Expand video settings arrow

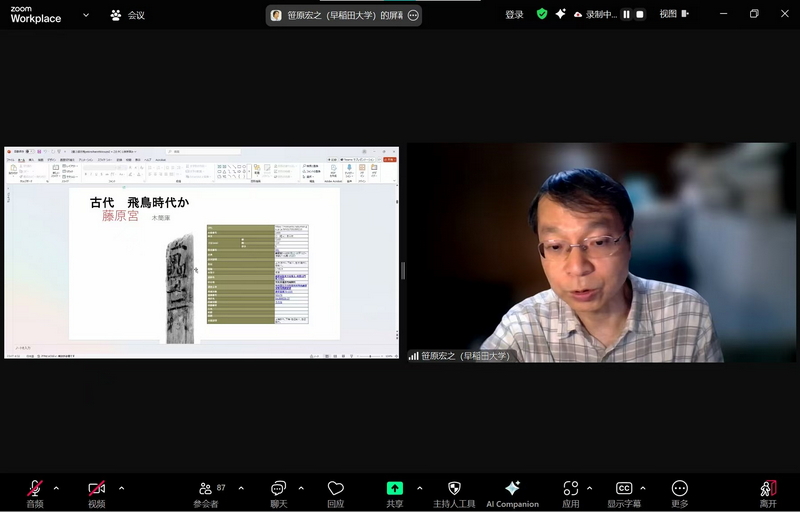click(x=121, y=488)
